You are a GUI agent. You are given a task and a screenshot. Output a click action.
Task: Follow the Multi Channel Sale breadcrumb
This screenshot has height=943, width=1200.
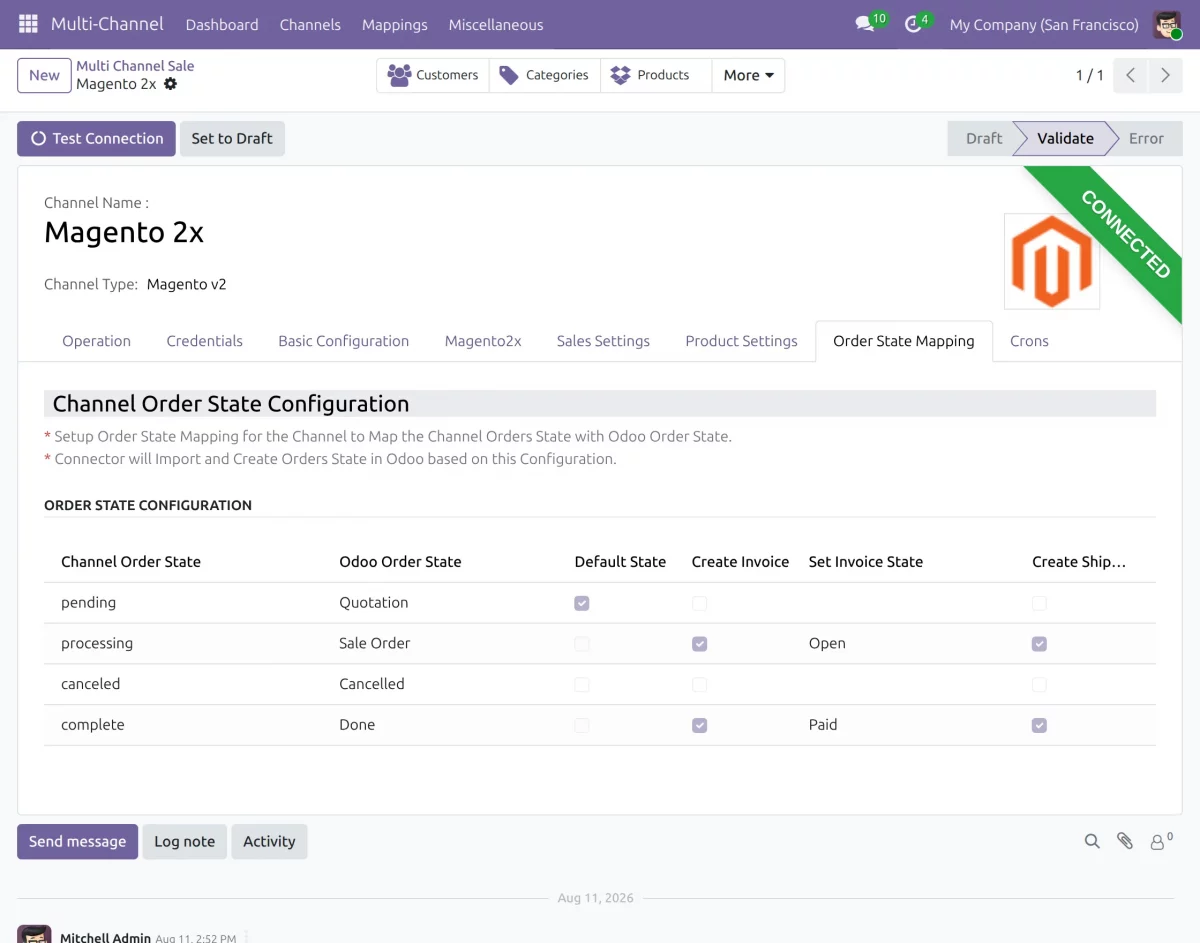point(135,66)
